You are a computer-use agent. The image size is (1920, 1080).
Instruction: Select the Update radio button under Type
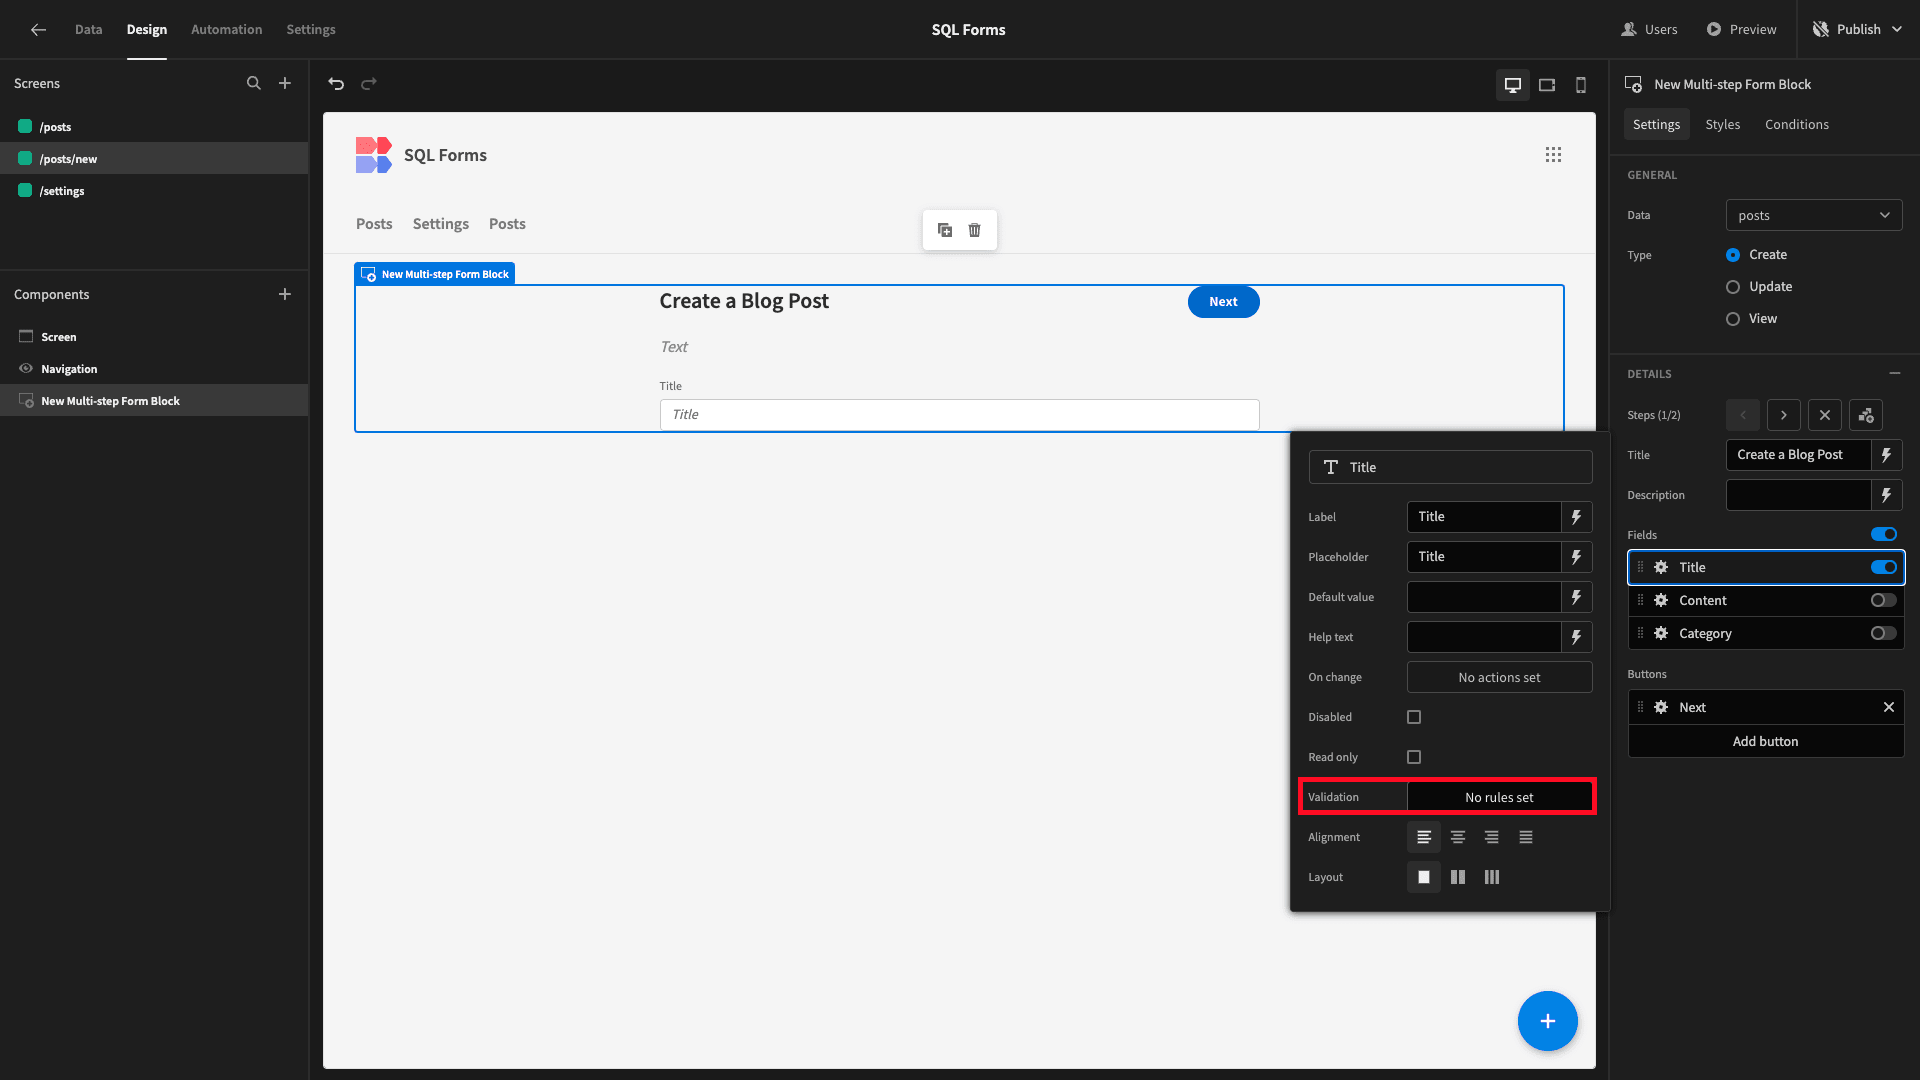[x=1733, y=286]
